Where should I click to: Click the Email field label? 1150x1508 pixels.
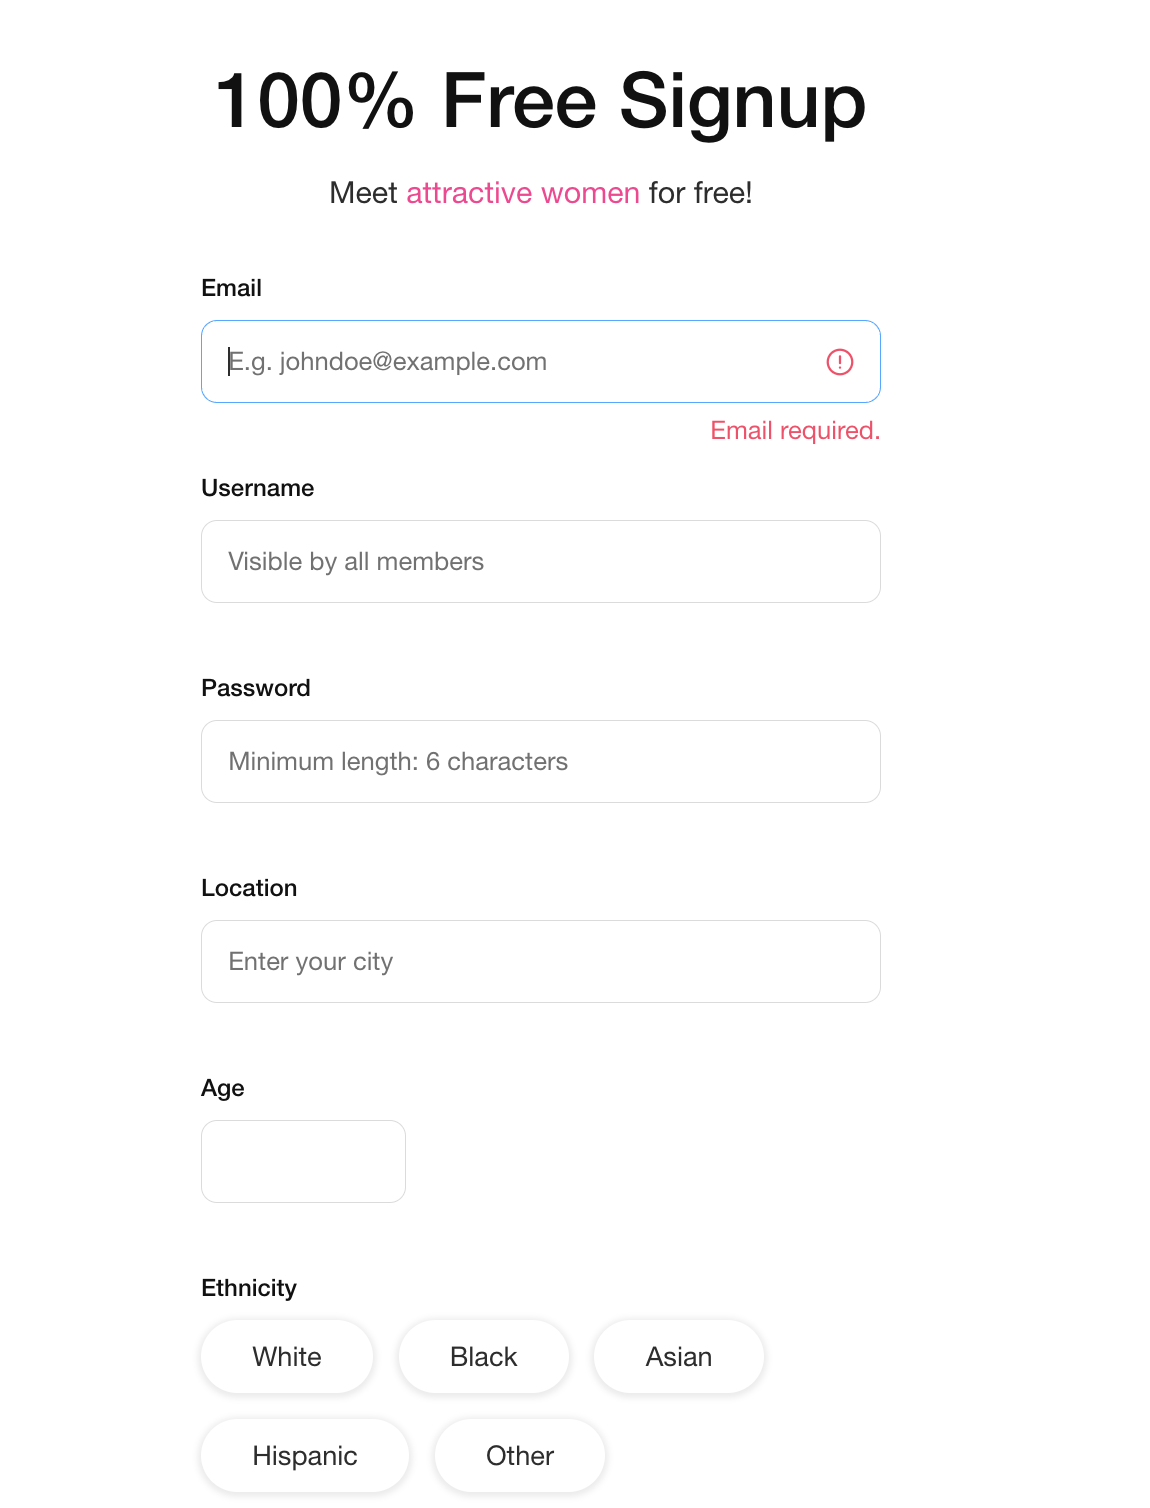tap(231, 288)
